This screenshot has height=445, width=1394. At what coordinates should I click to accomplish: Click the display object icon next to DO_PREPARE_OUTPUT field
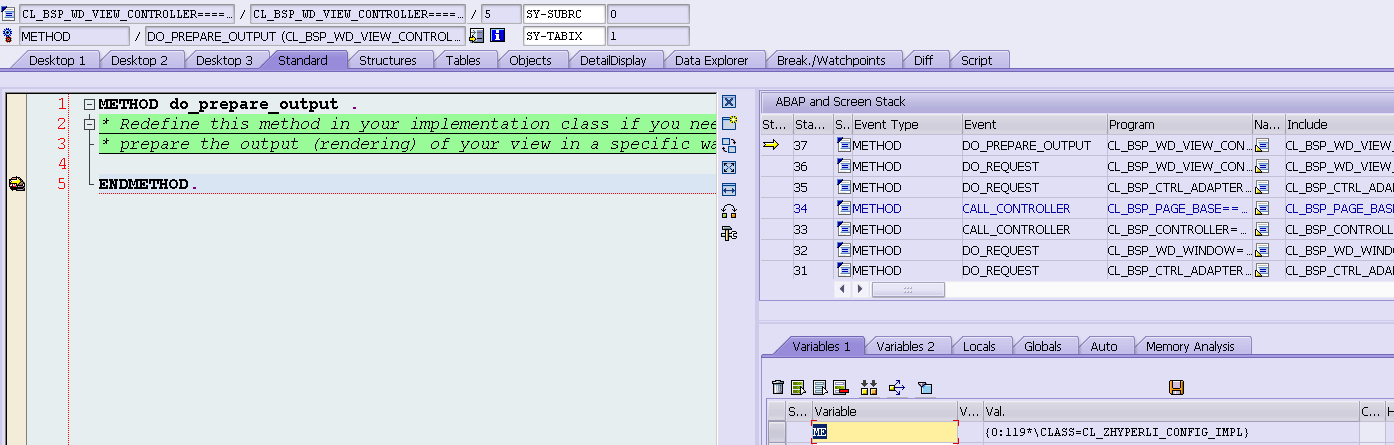[476, 36]
